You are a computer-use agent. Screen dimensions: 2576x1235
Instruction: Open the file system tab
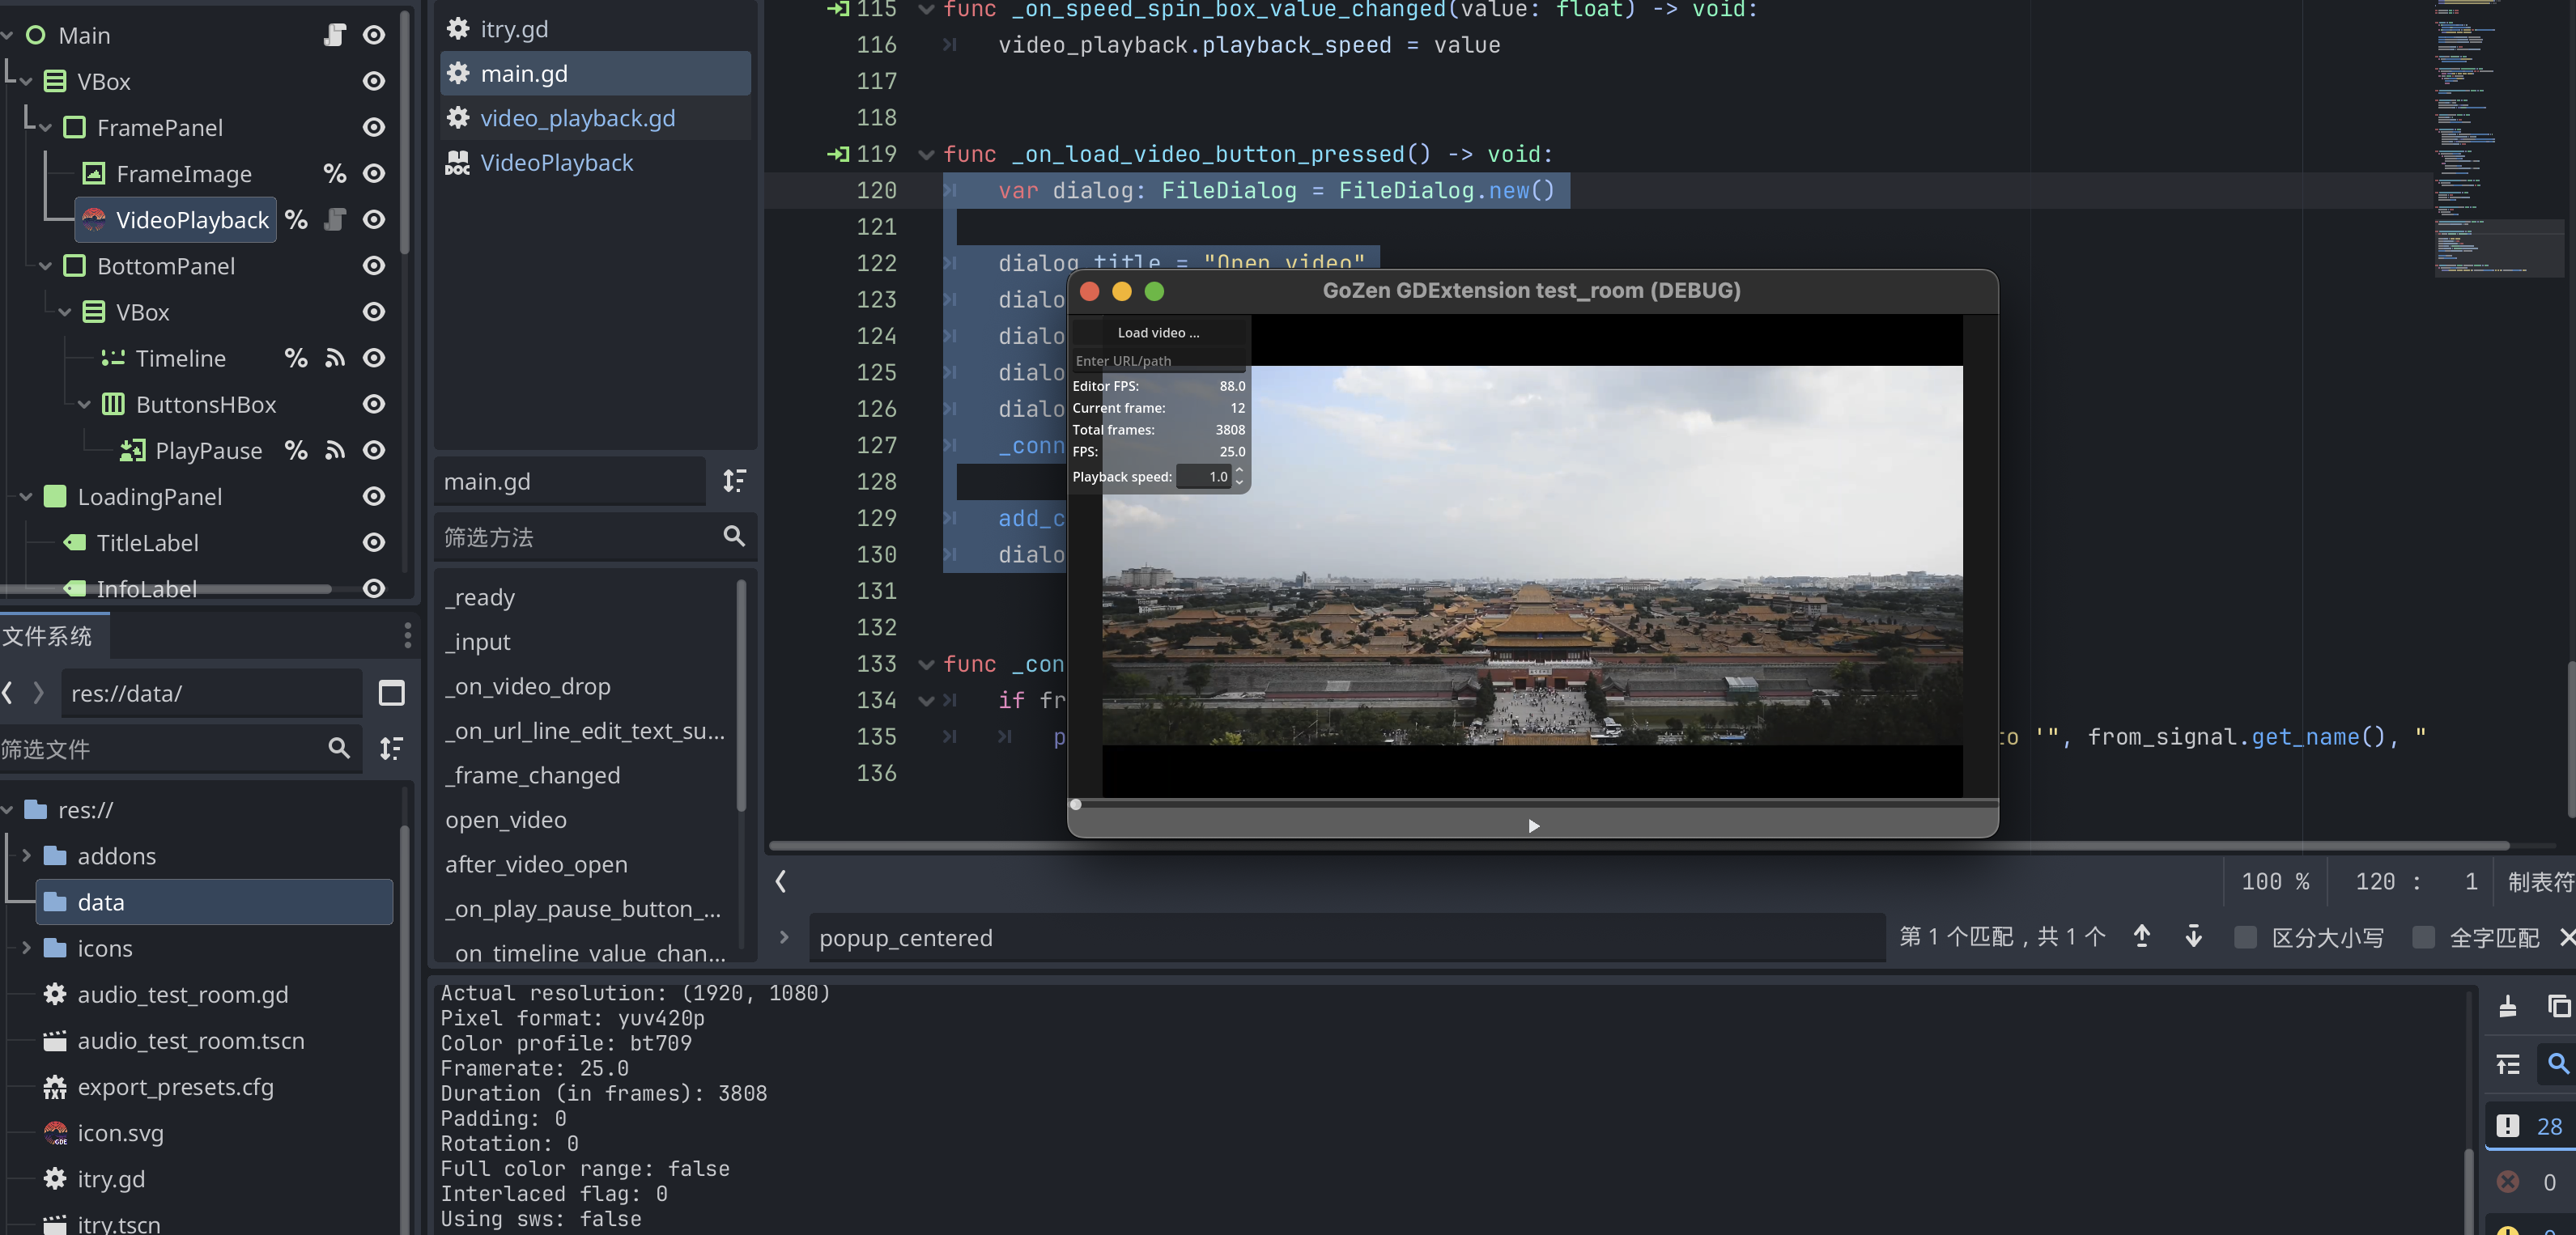(x=48, y=636)
